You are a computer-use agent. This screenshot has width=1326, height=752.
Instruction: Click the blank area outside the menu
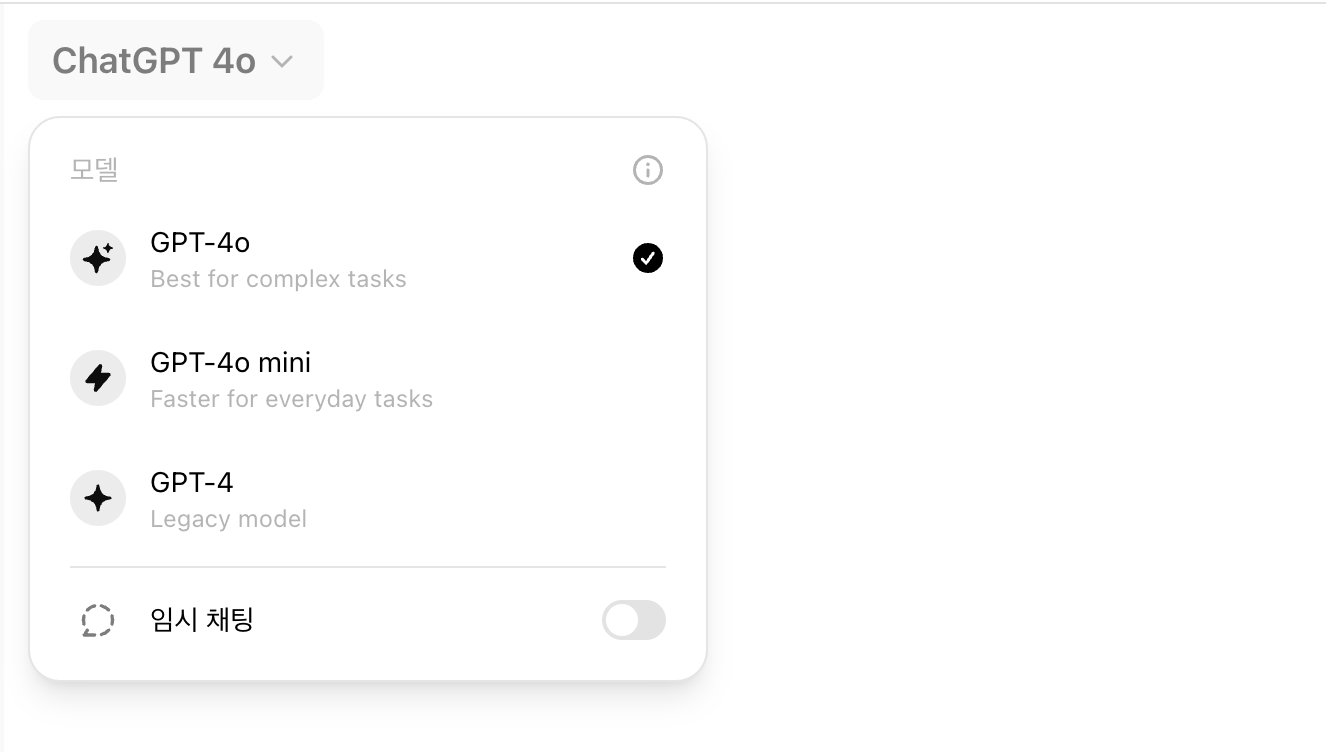click(1000, 400)
